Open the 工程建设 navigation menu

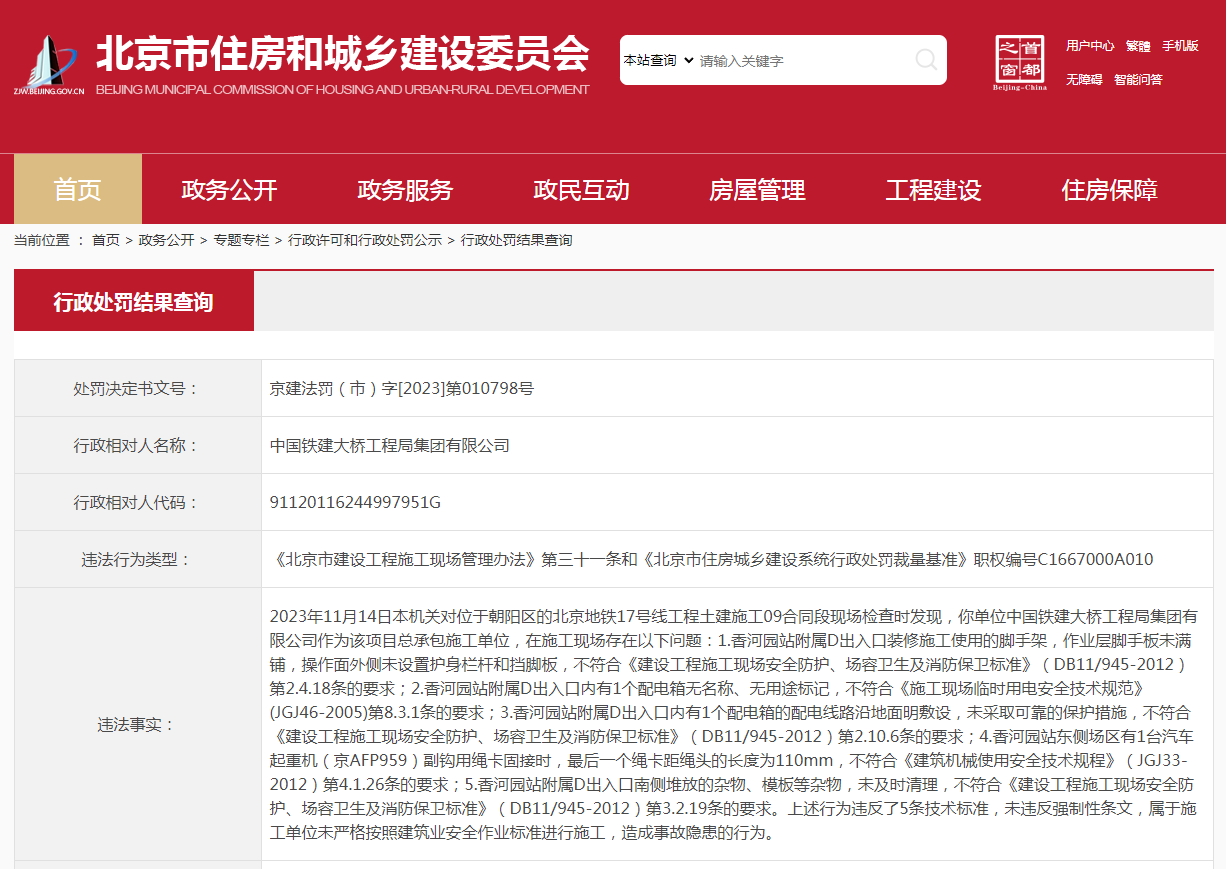pos(933,190)
